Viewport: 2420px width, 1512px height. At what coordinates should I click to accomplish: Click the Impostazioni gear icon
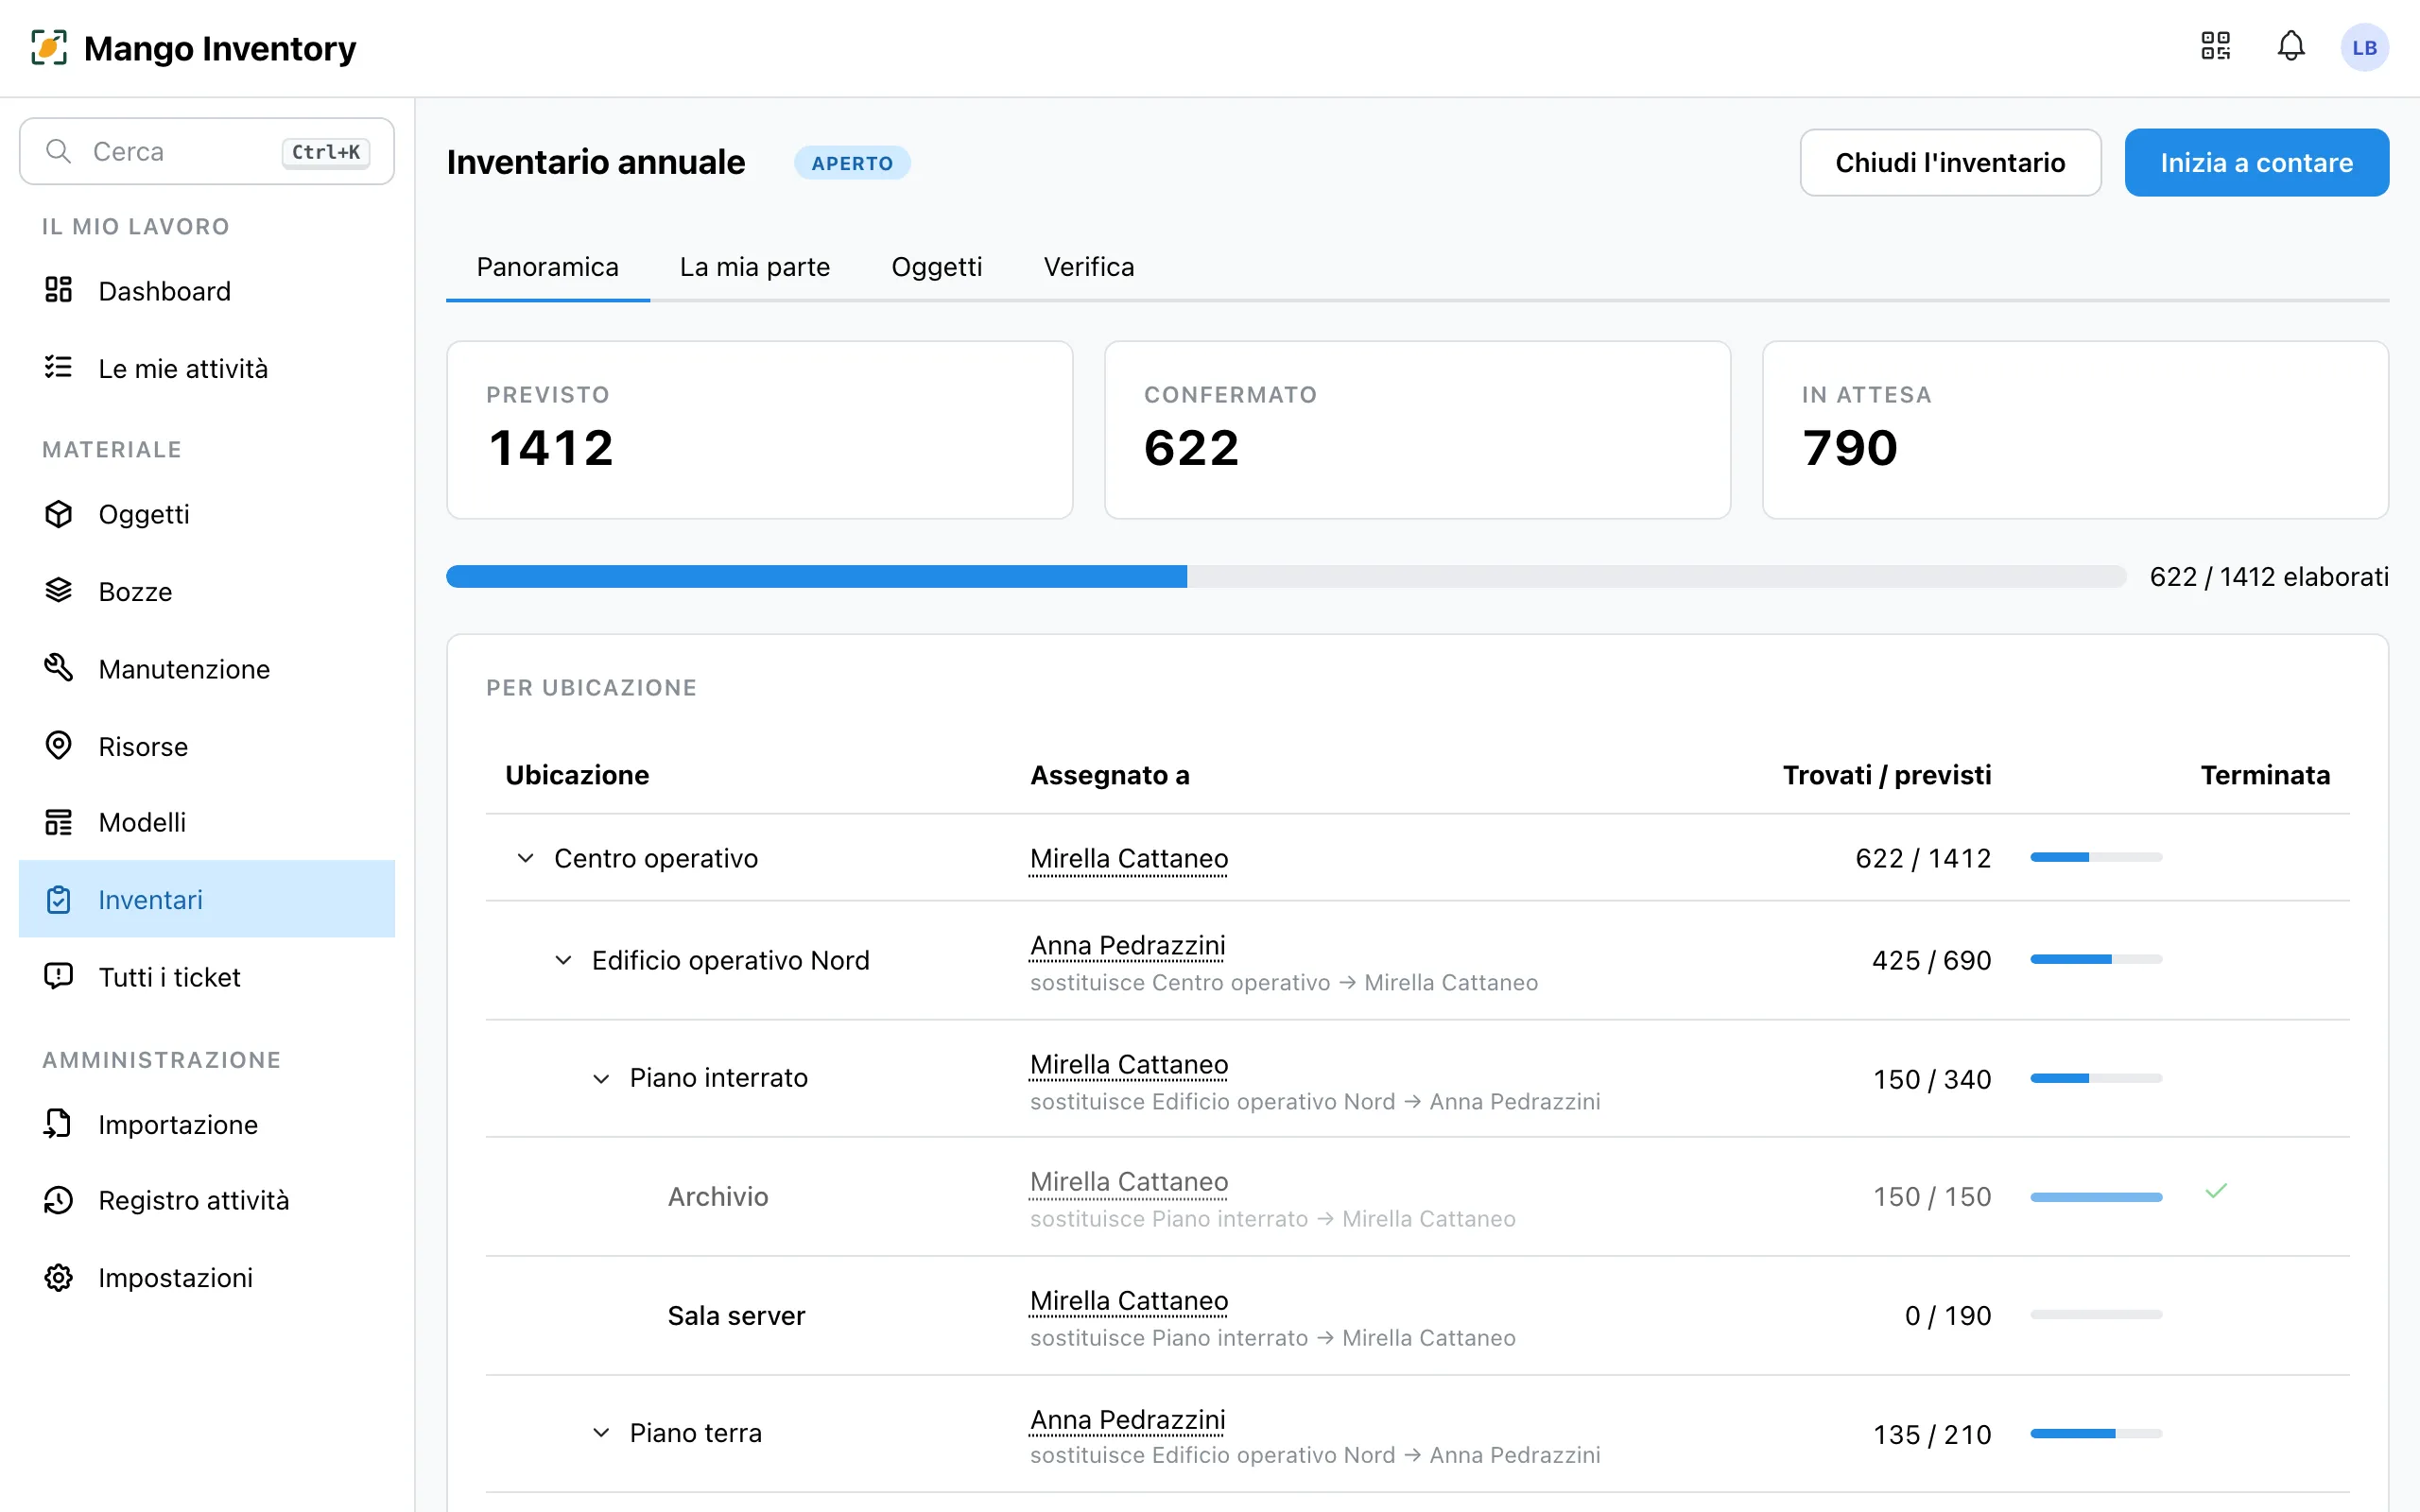(58, 1277)
